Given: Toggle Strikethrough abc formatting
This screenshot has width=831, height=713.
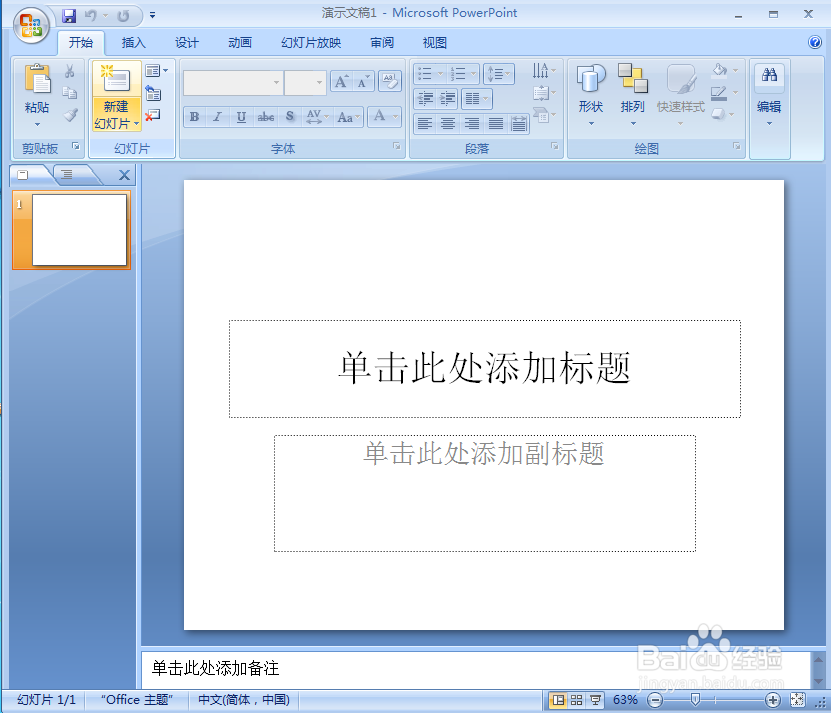Looking at the screenshot, I should [x=266, y=117].
